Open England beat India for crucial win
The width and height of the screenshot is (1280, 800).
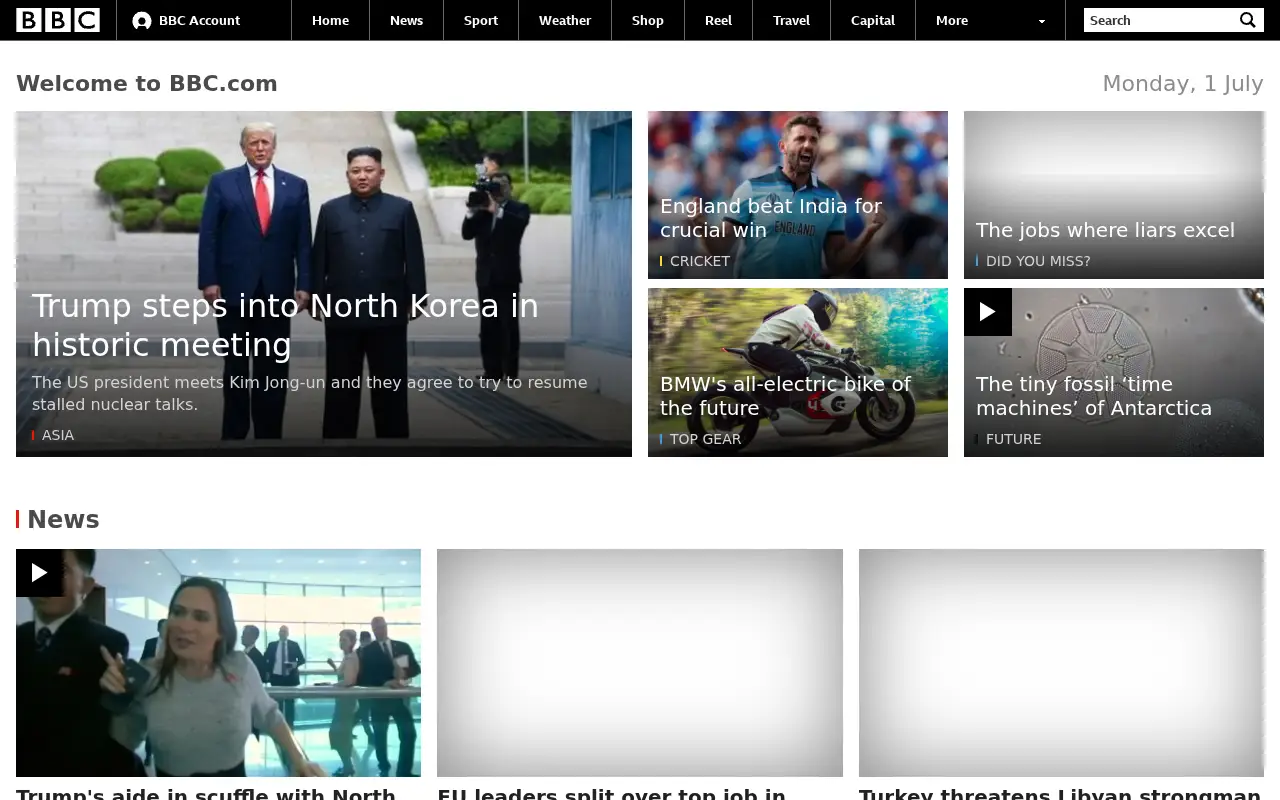point(771,218)
